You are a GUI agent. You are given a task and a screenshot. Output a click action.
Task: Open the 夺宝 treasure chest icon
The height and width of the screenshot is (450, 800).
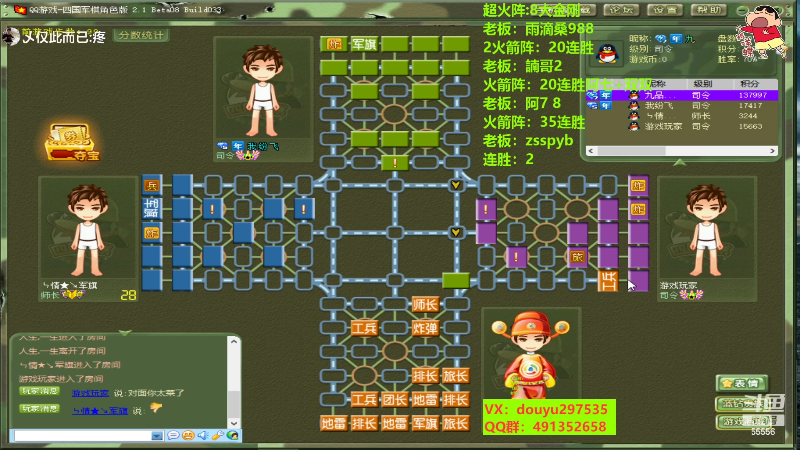pos(72,142)
